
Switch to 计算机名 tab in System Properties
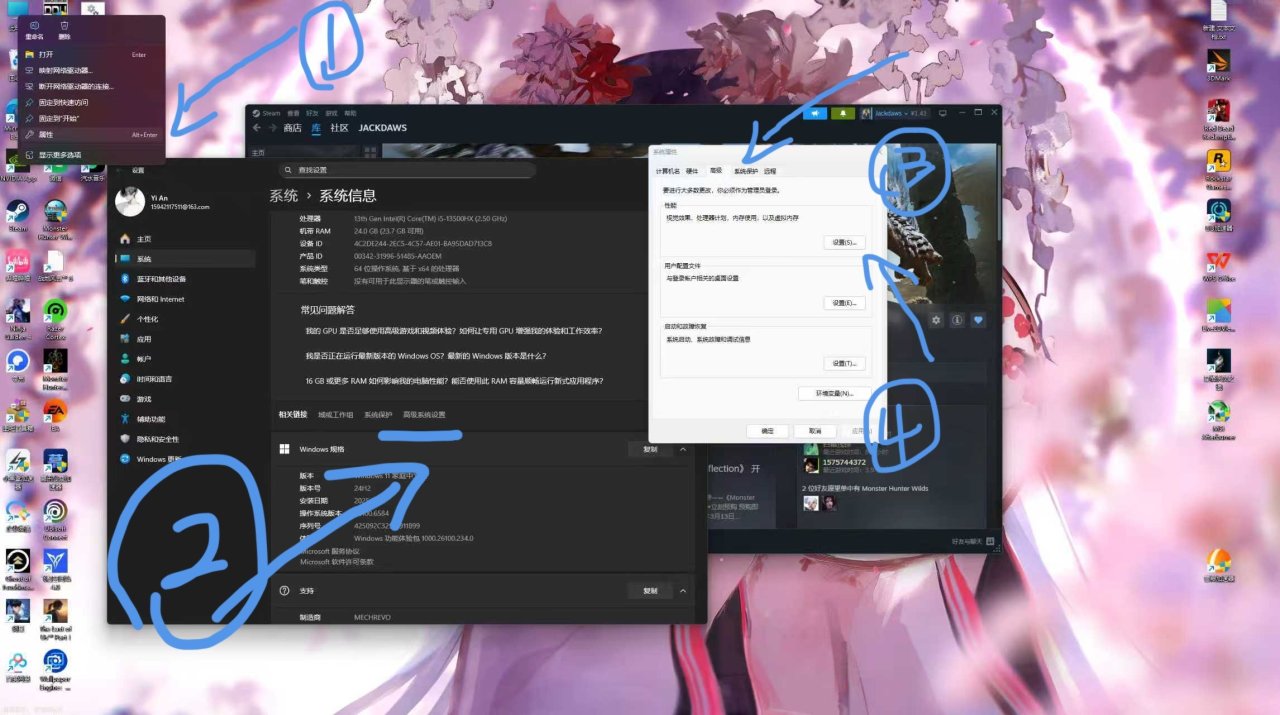pyautogui.click(x=667, y=171)
